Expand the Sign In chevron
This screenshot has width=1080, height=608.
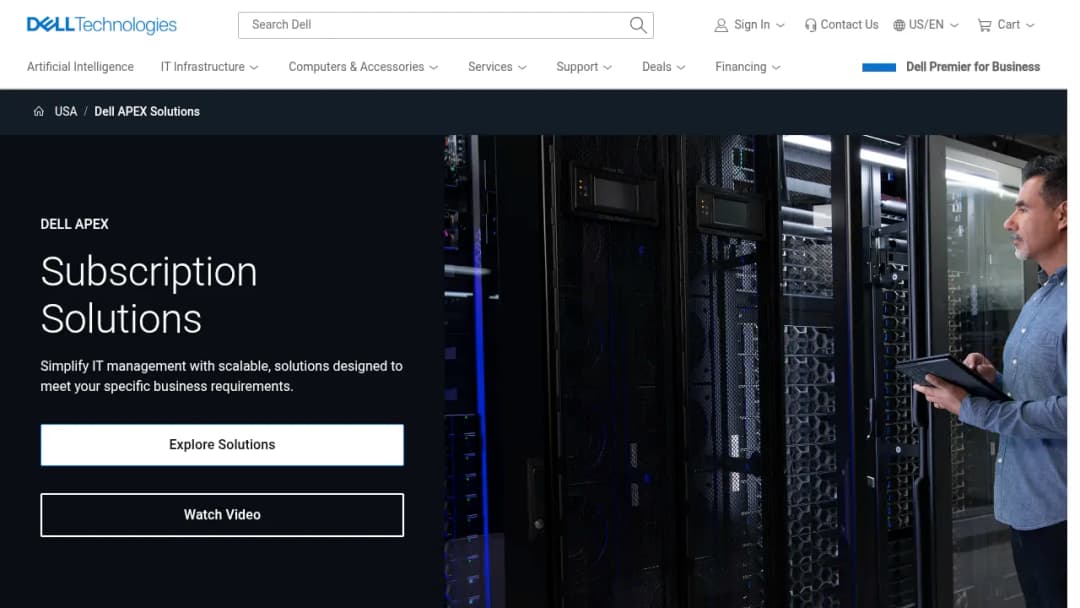point(780,25)
